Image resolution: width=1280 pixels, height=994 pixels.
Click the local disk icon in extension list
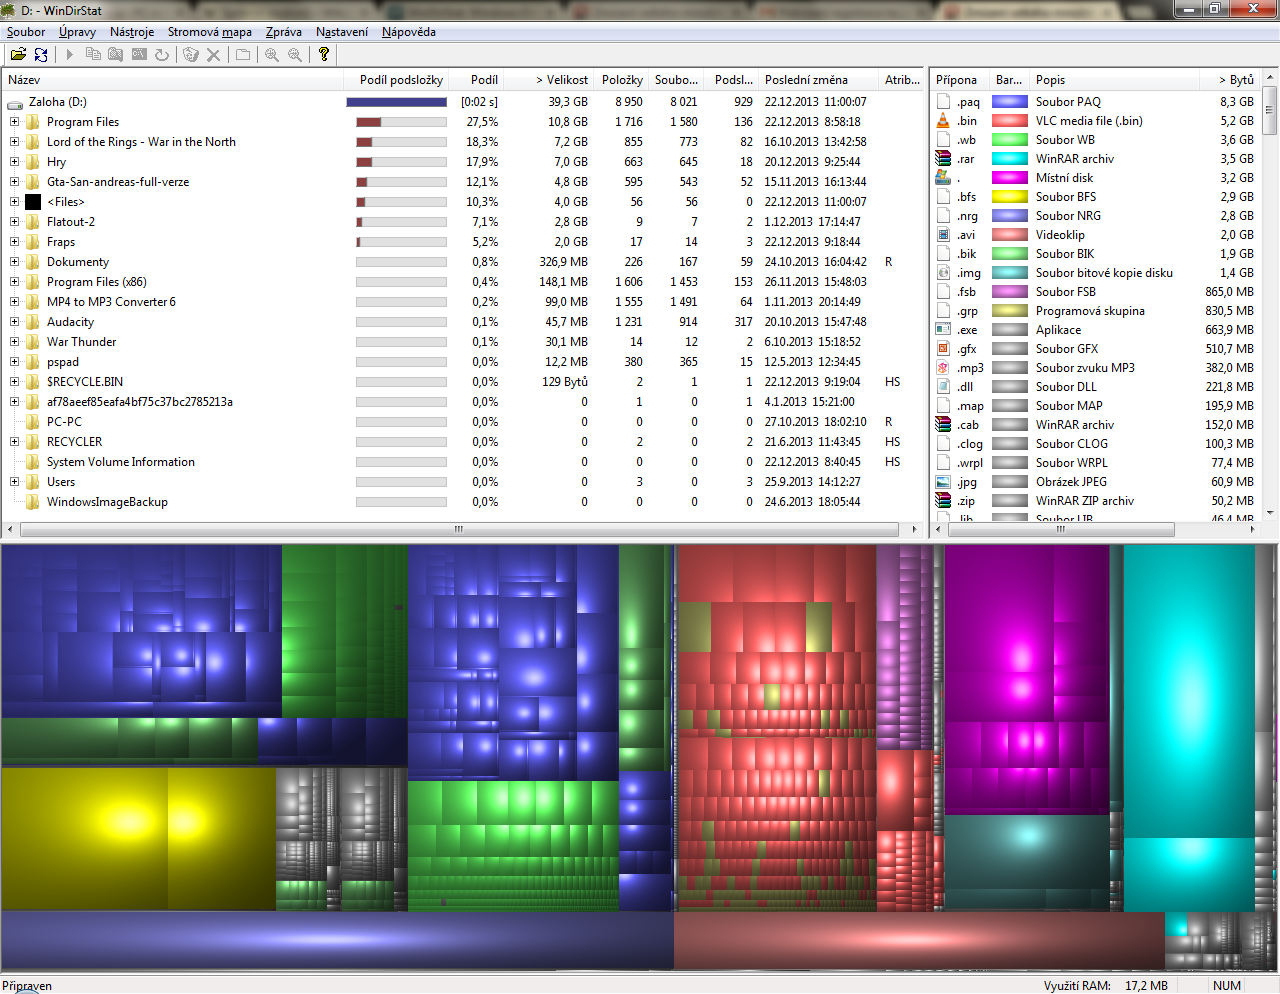[943, 178]
